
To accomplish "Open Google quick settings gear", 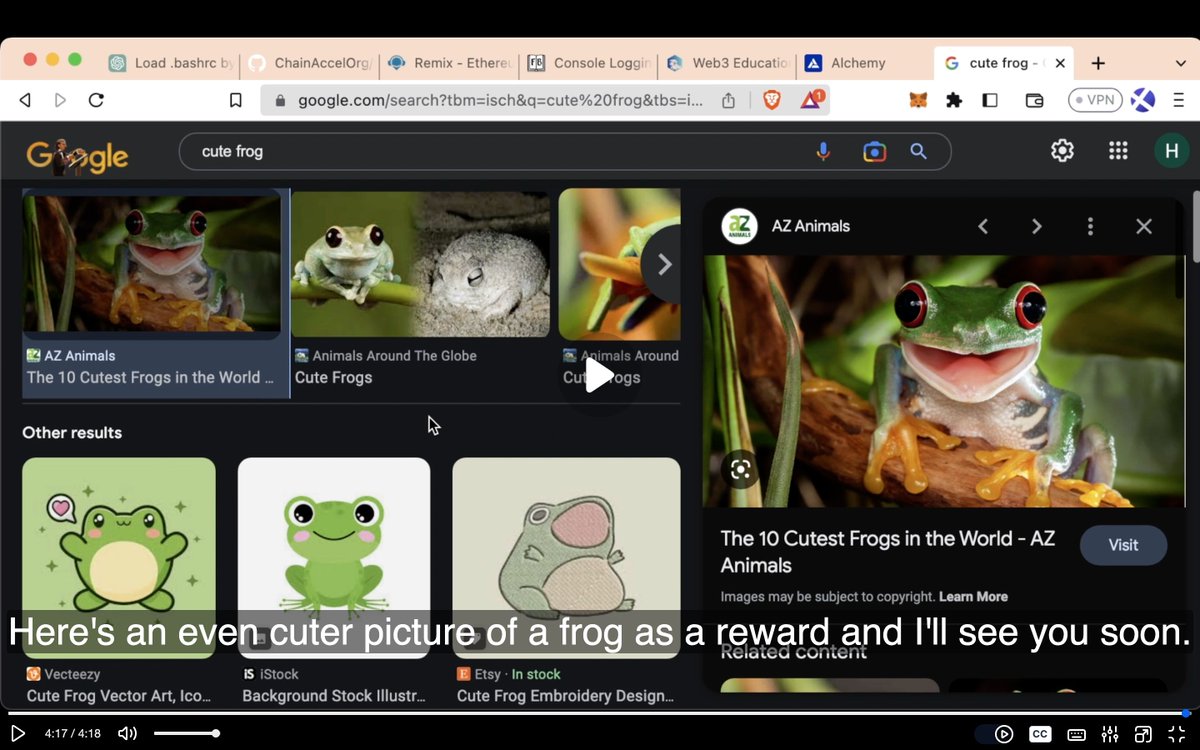I will point(1062,151).
